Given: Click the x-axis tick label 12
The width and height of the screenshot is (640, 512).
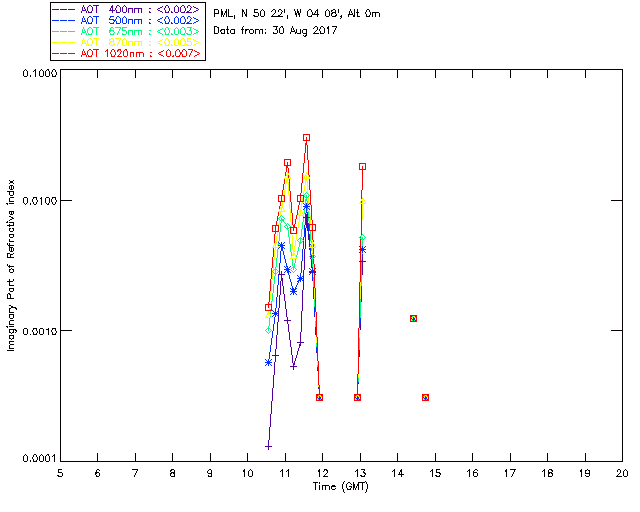Looking at the screenshot, I should (322, 473).
